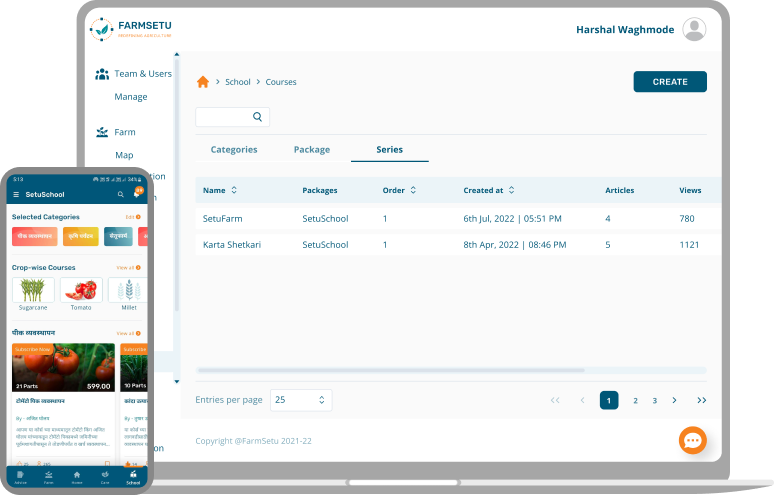Viewport: 774px width, 495px height.
Task: Open the orange chat support bubble
Action: (693, 440)
